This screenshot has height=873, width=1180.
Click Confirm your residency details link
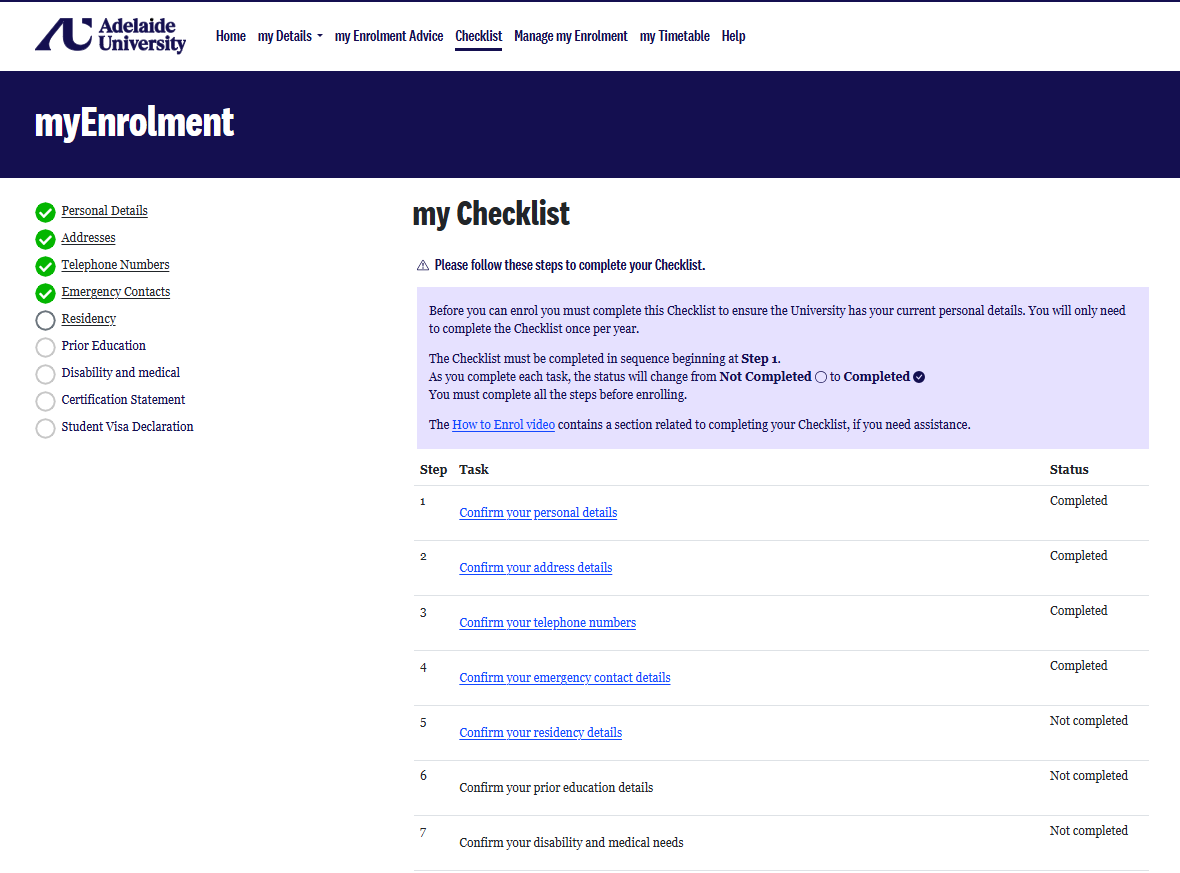540,733
